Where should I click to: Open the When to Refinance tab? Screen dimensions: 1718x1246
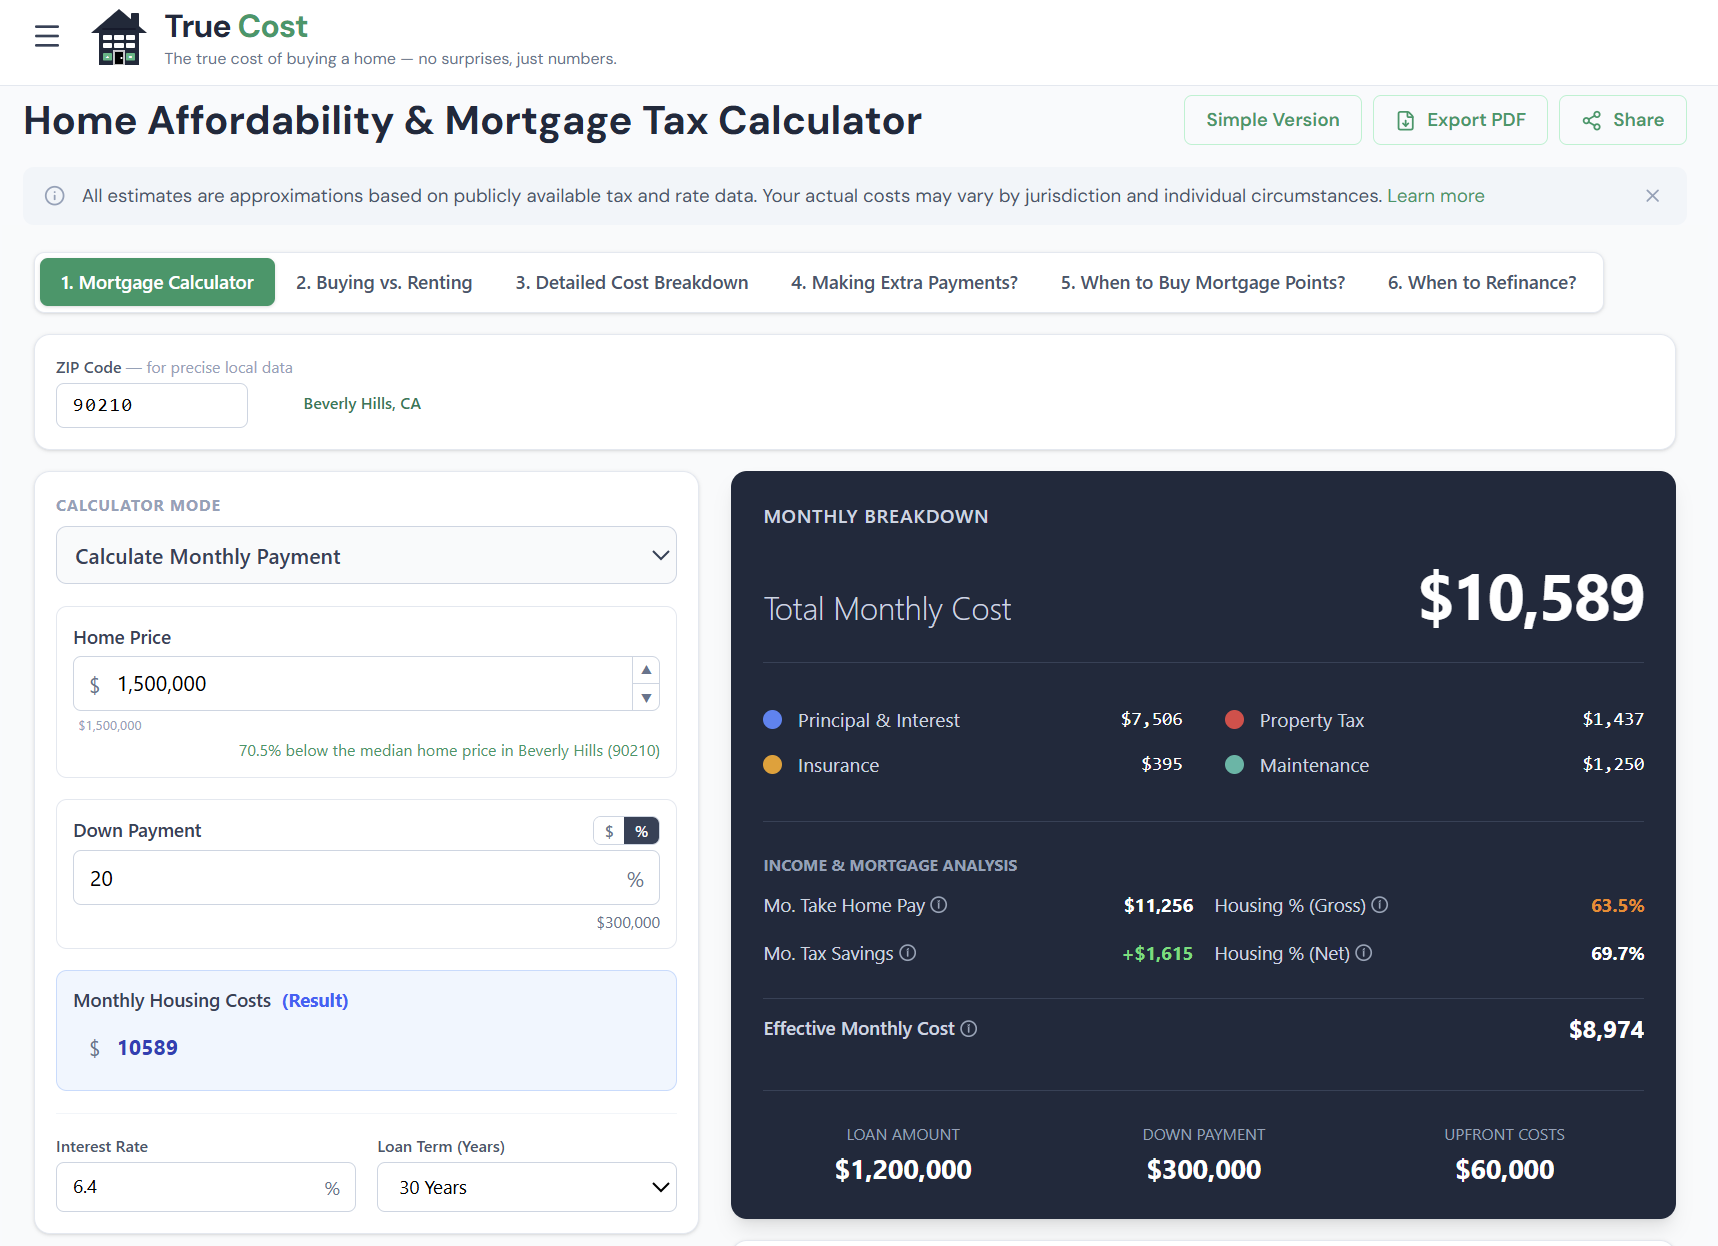[1481, 283]
